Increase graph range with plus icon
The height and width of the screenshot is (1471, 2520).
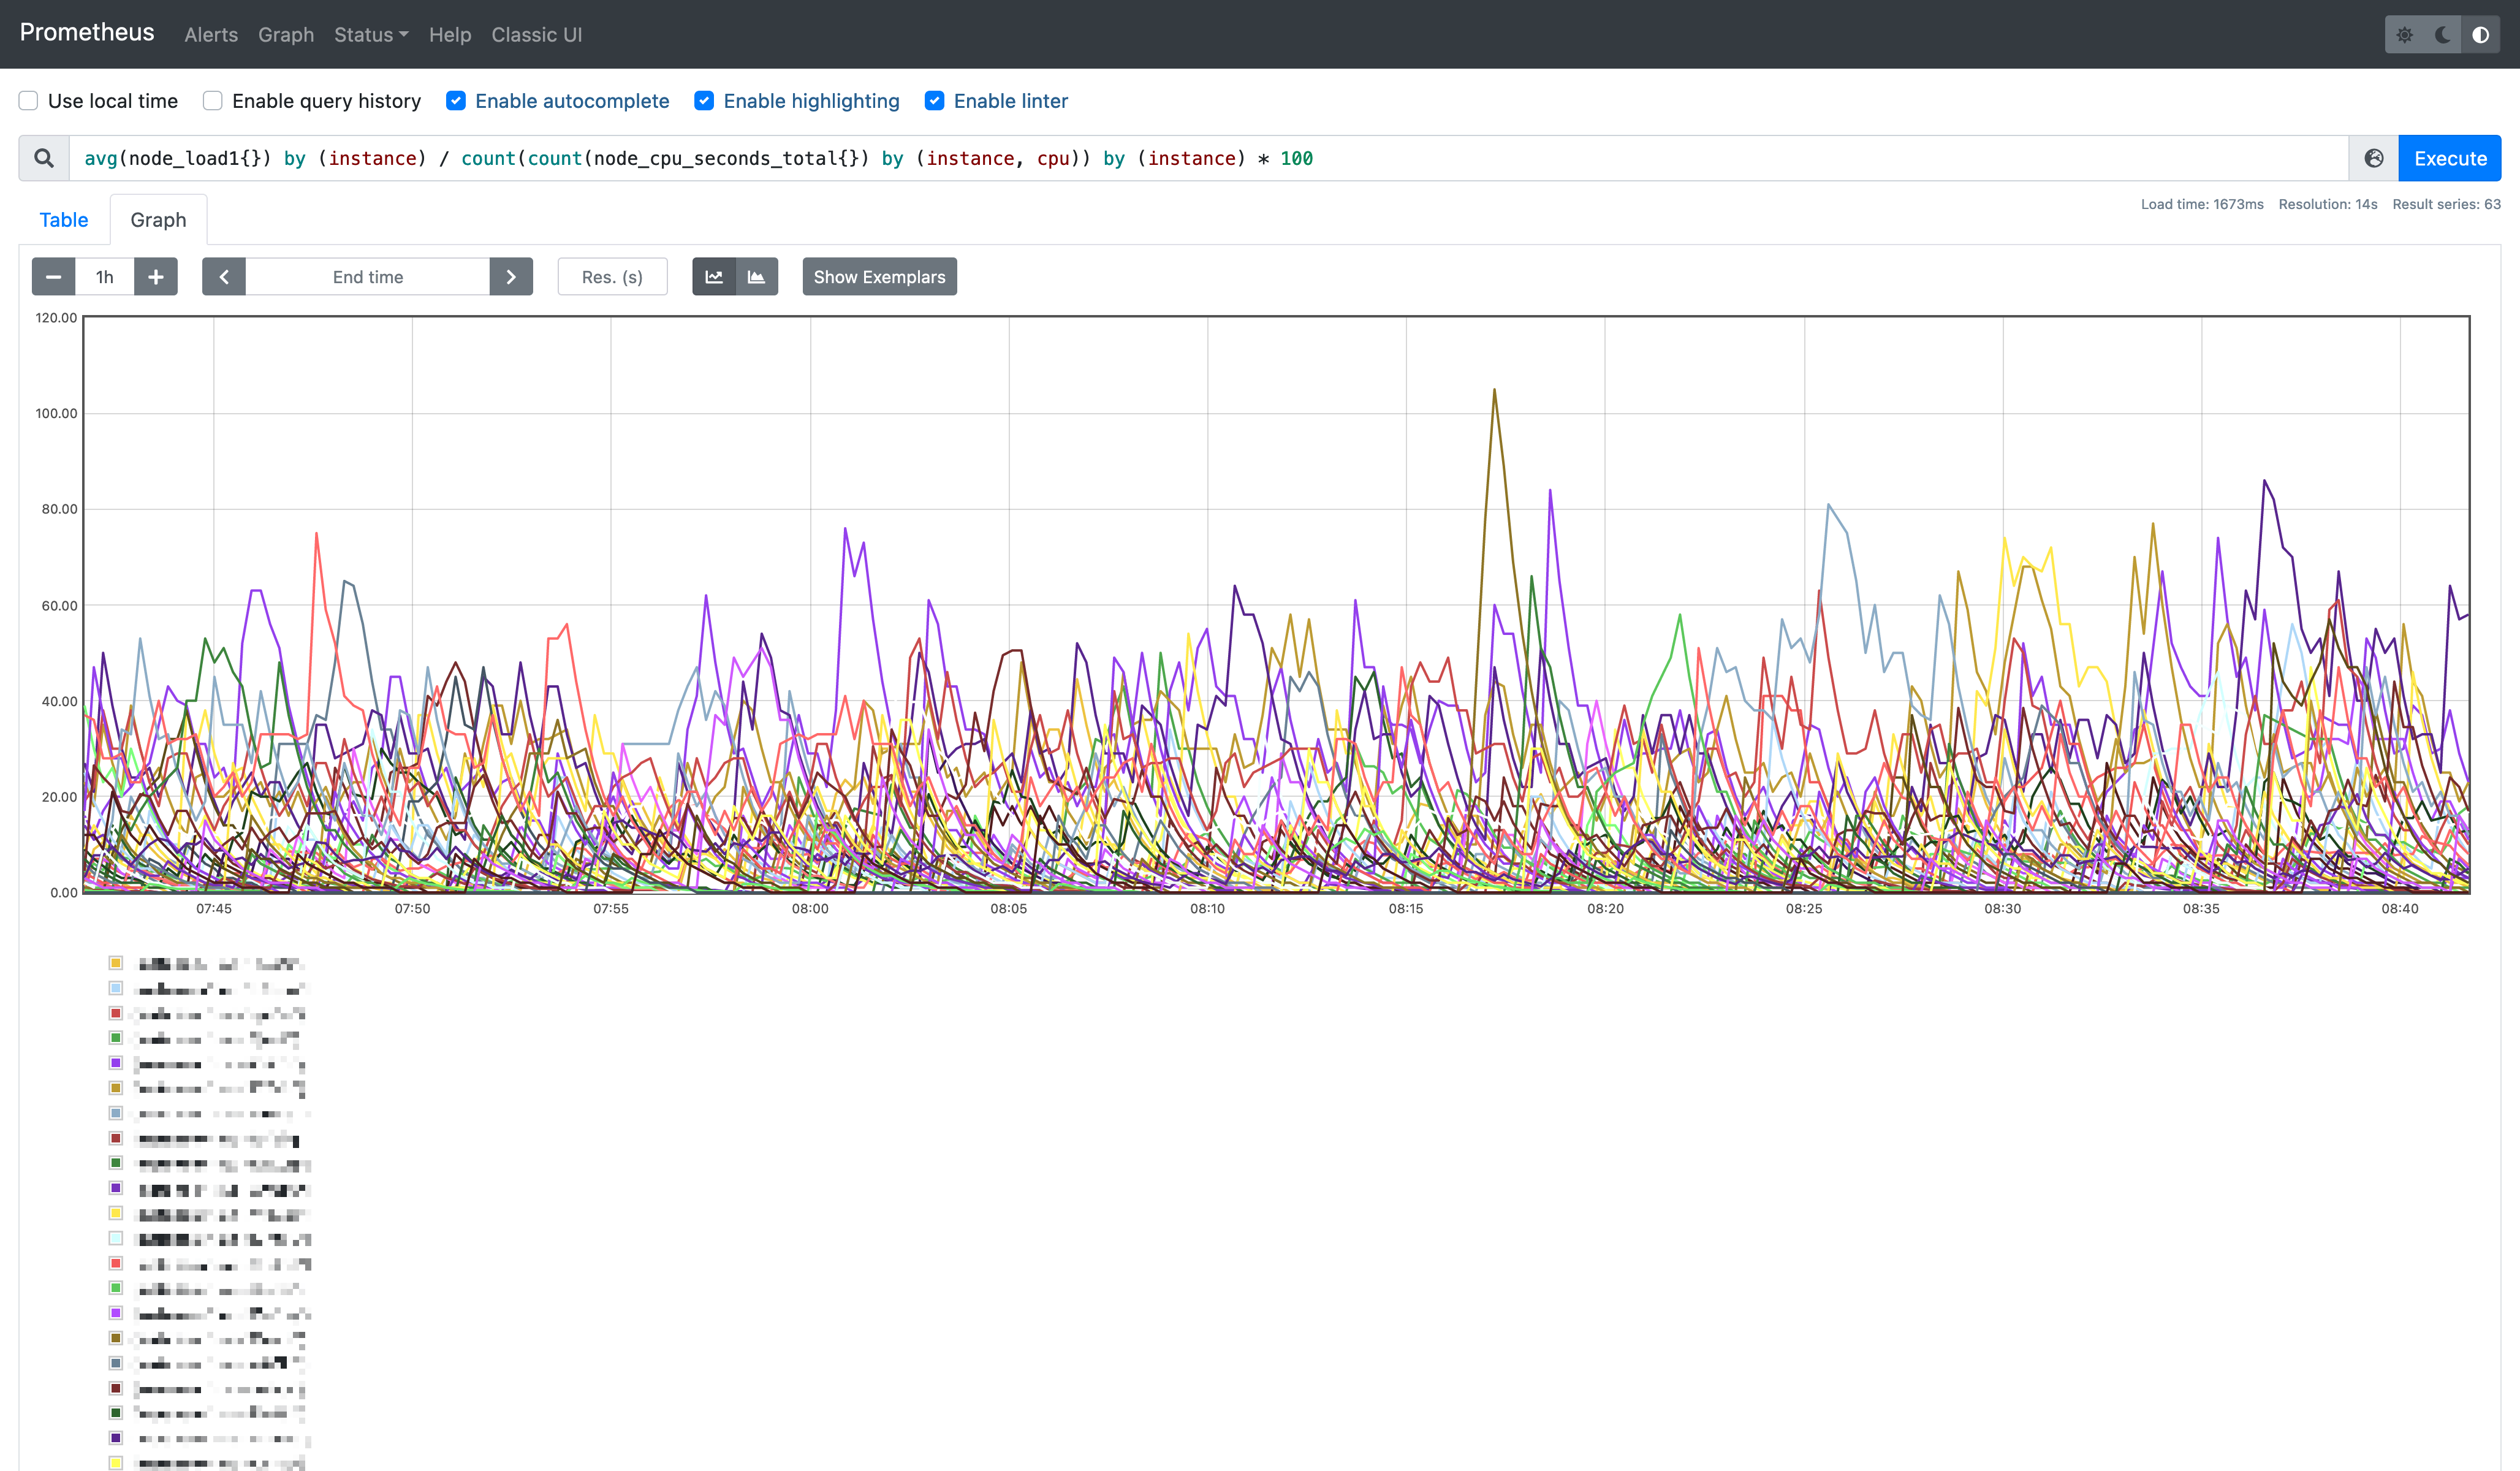(x=156, y=277)
